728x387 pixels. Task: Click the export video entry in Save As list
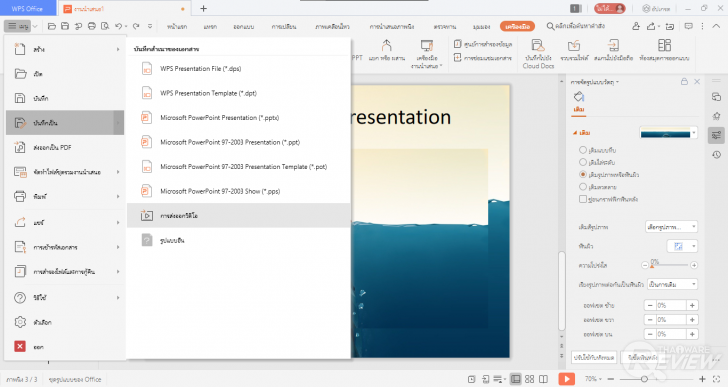[x=239, y=215]
